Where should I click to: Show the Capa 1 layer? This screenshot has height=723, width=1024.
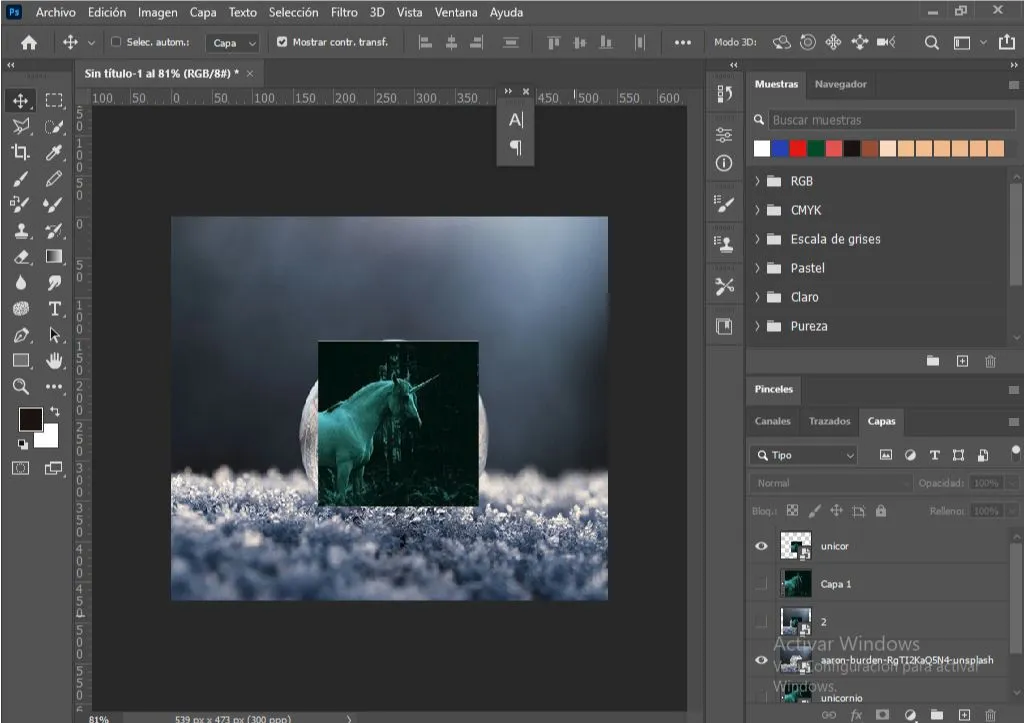(x=761, y=584)
